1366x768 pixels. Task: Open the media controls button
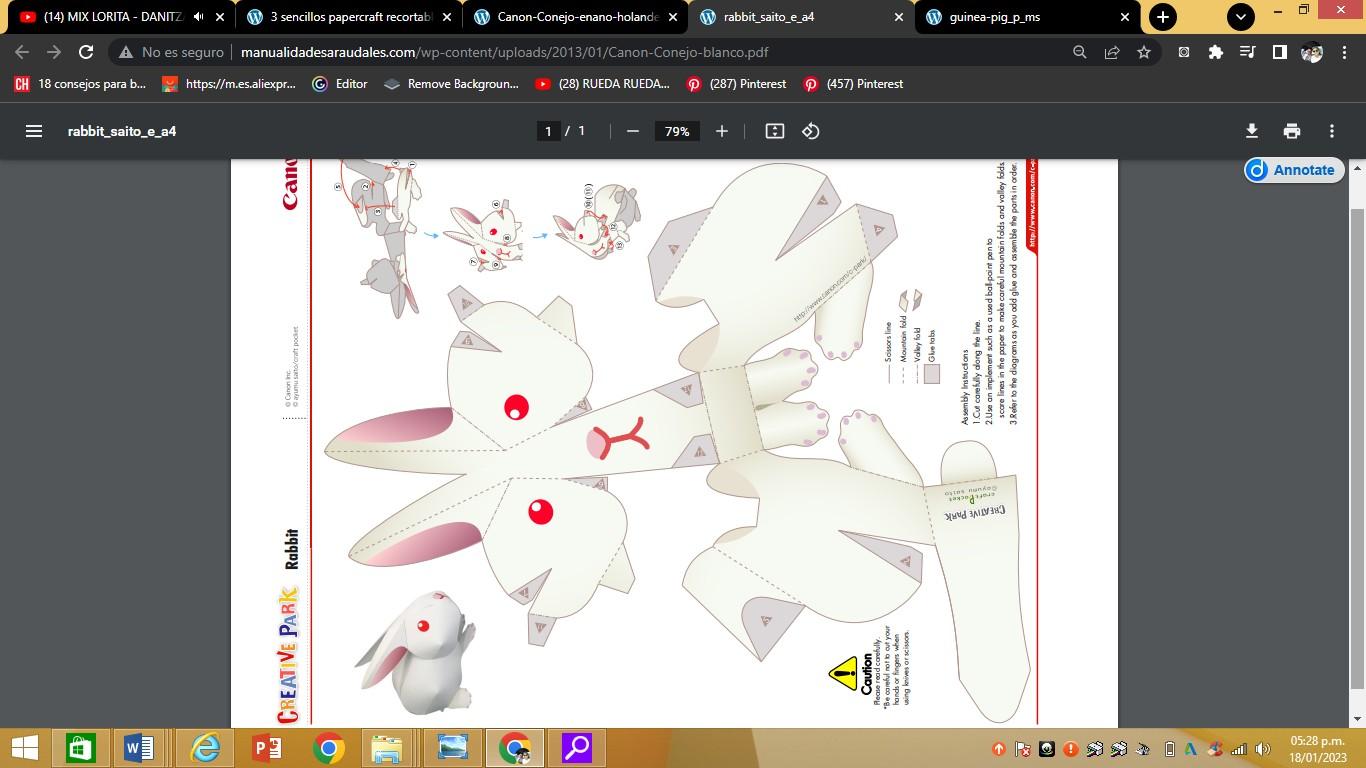click(1247, 52)
